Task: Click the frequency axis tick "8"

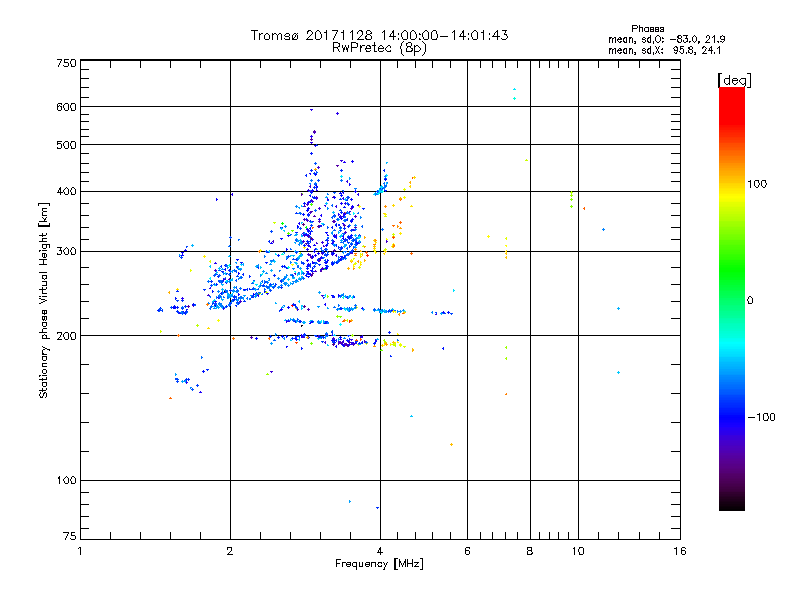Action: click(x=530, y=551)
